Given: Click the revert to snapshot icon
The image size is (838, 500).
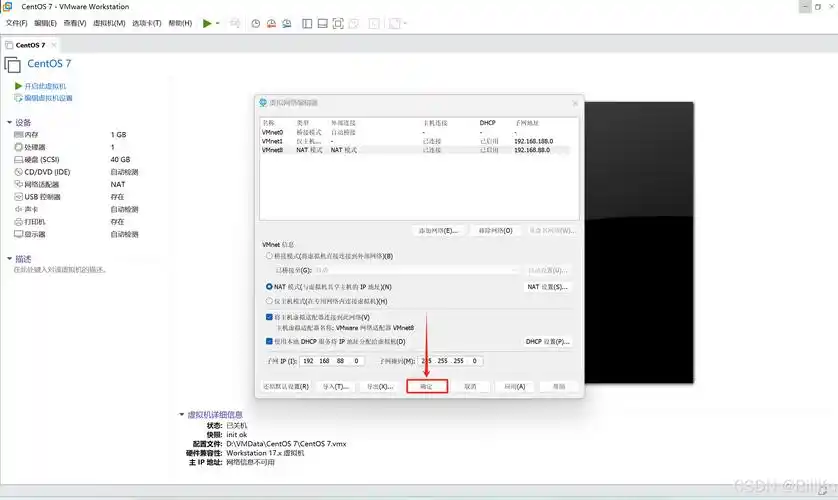Looking at the screenshot, I should [x=271, y=23].
